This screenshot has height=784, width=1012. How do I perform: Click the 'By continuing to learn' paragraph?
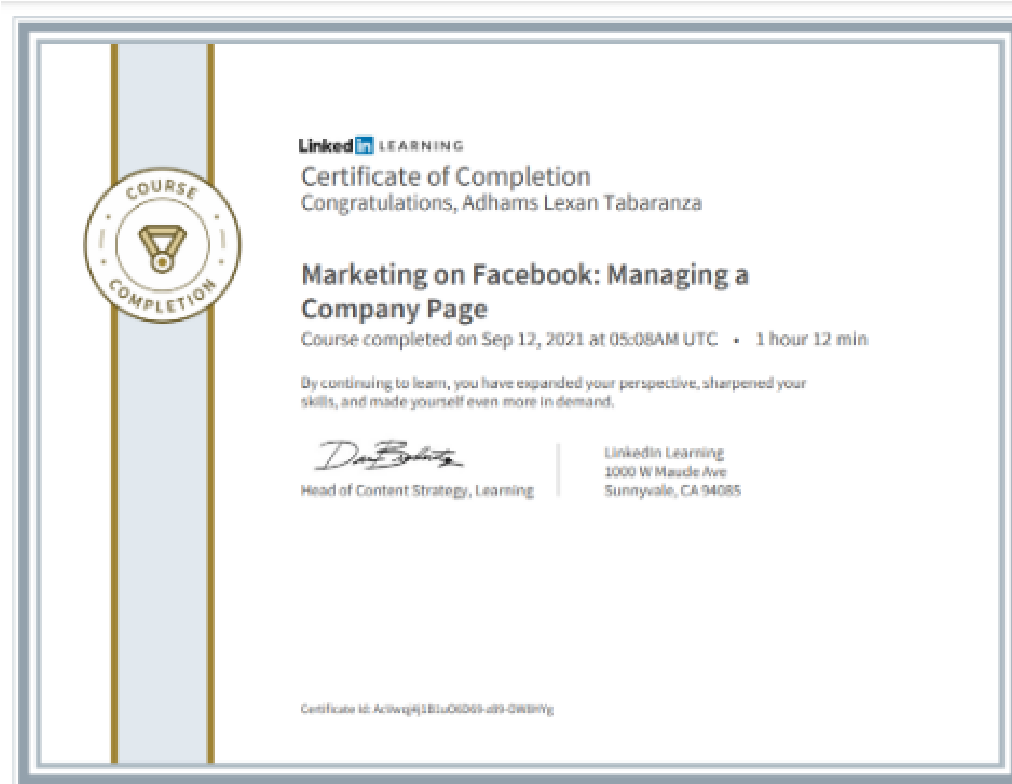(x=553, y=392)
